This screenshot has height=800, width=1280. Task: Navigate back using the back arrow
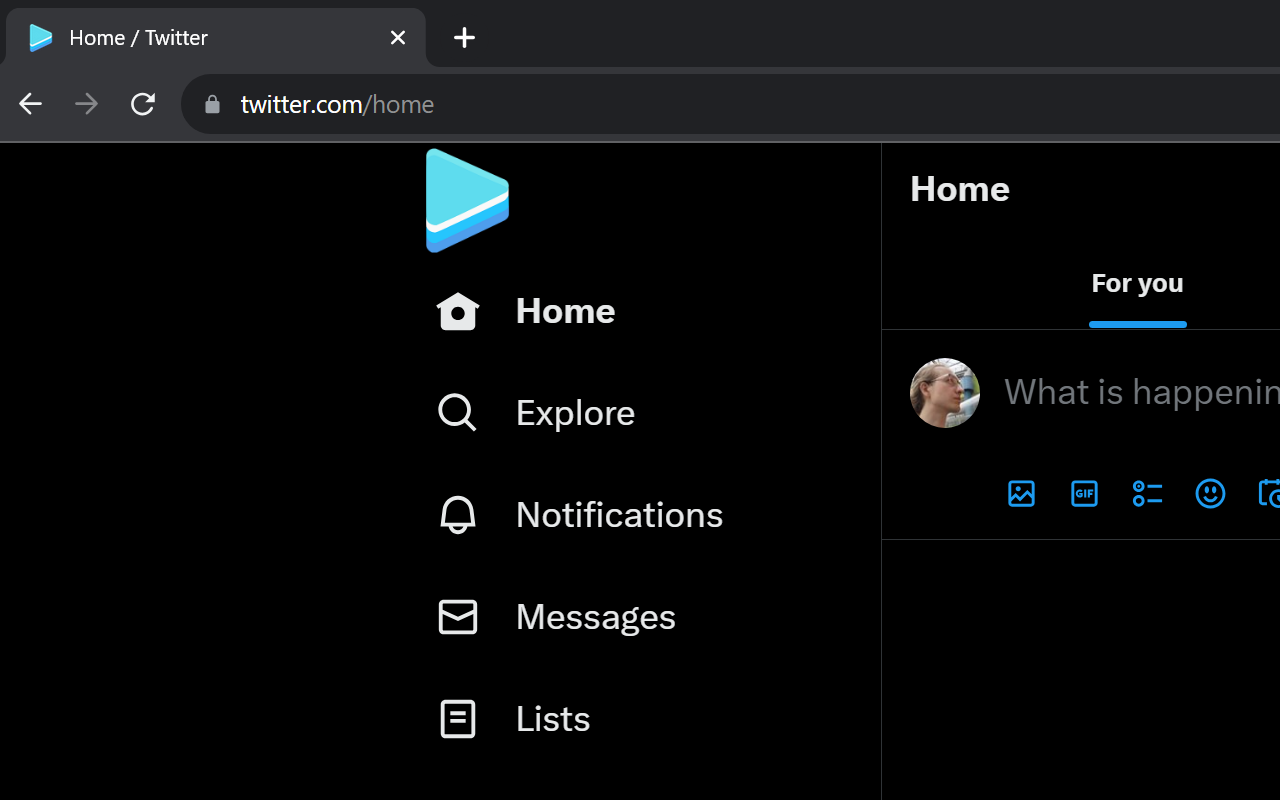point(29,103)
